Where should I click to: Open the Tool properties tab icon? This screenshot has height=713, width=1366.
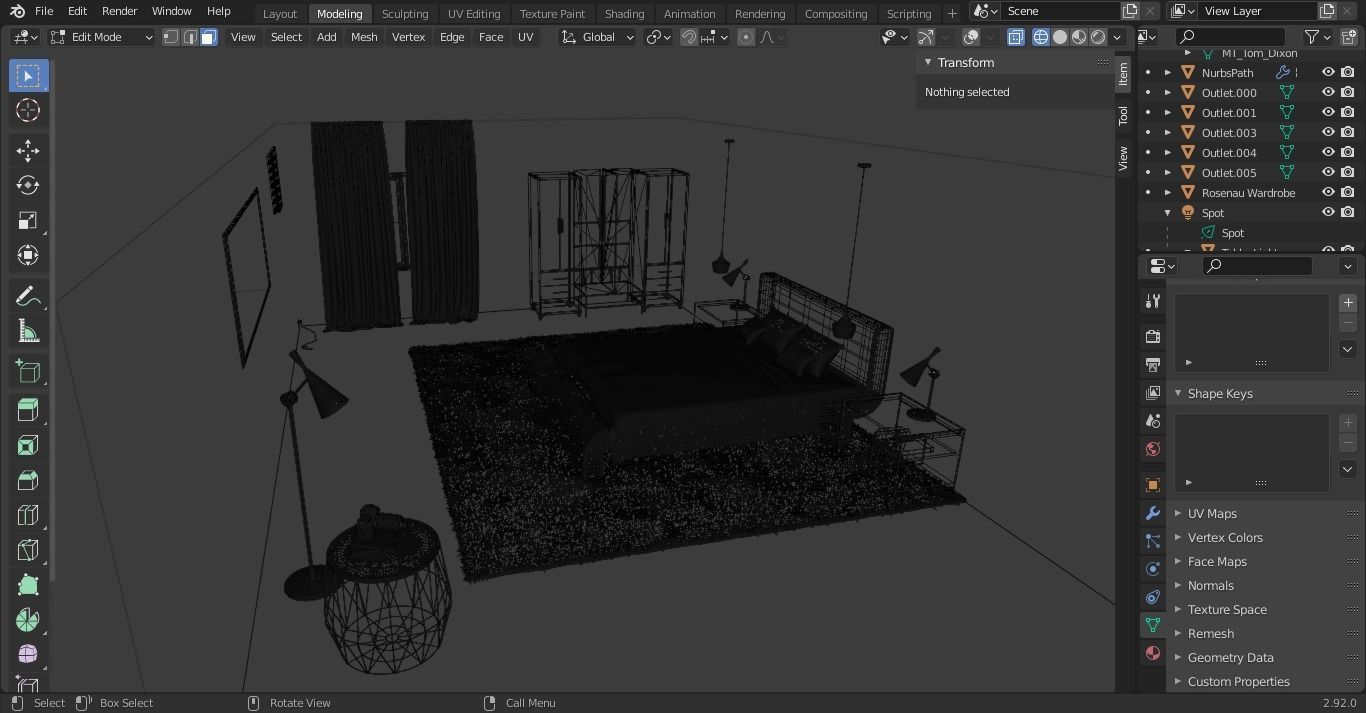(1153, 301)
